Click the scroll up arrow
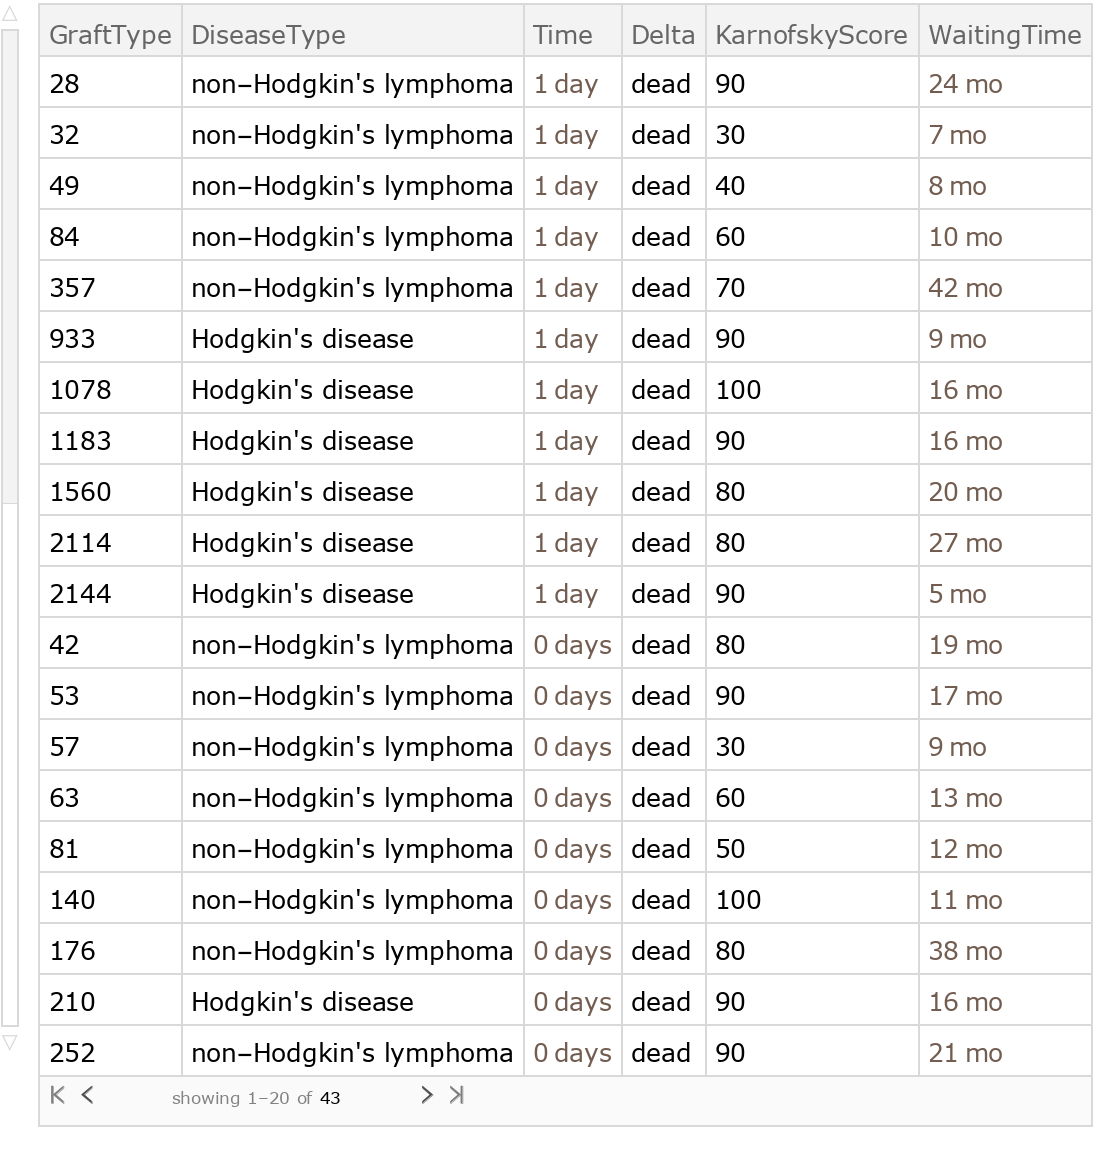This screenshot has height=1156, width=1094. (10, 16)
